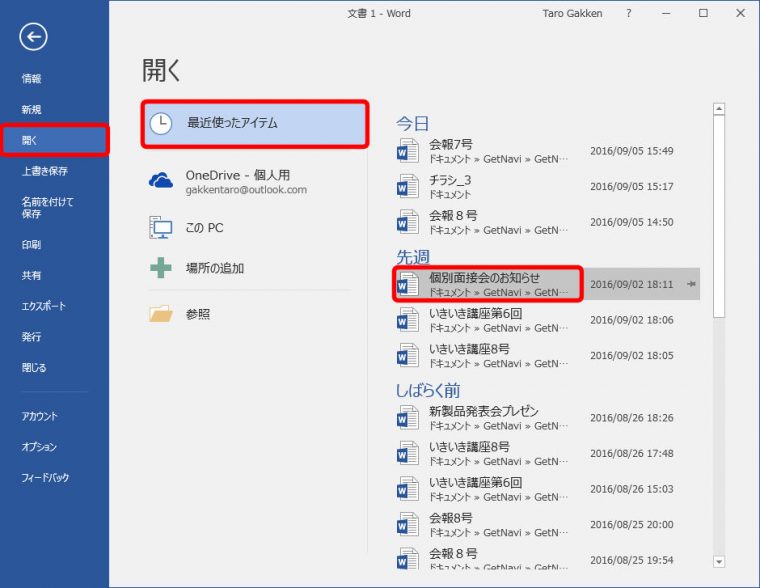Click Word icon next to チラシ_3
760x588 pixels.
pos(408,186)
